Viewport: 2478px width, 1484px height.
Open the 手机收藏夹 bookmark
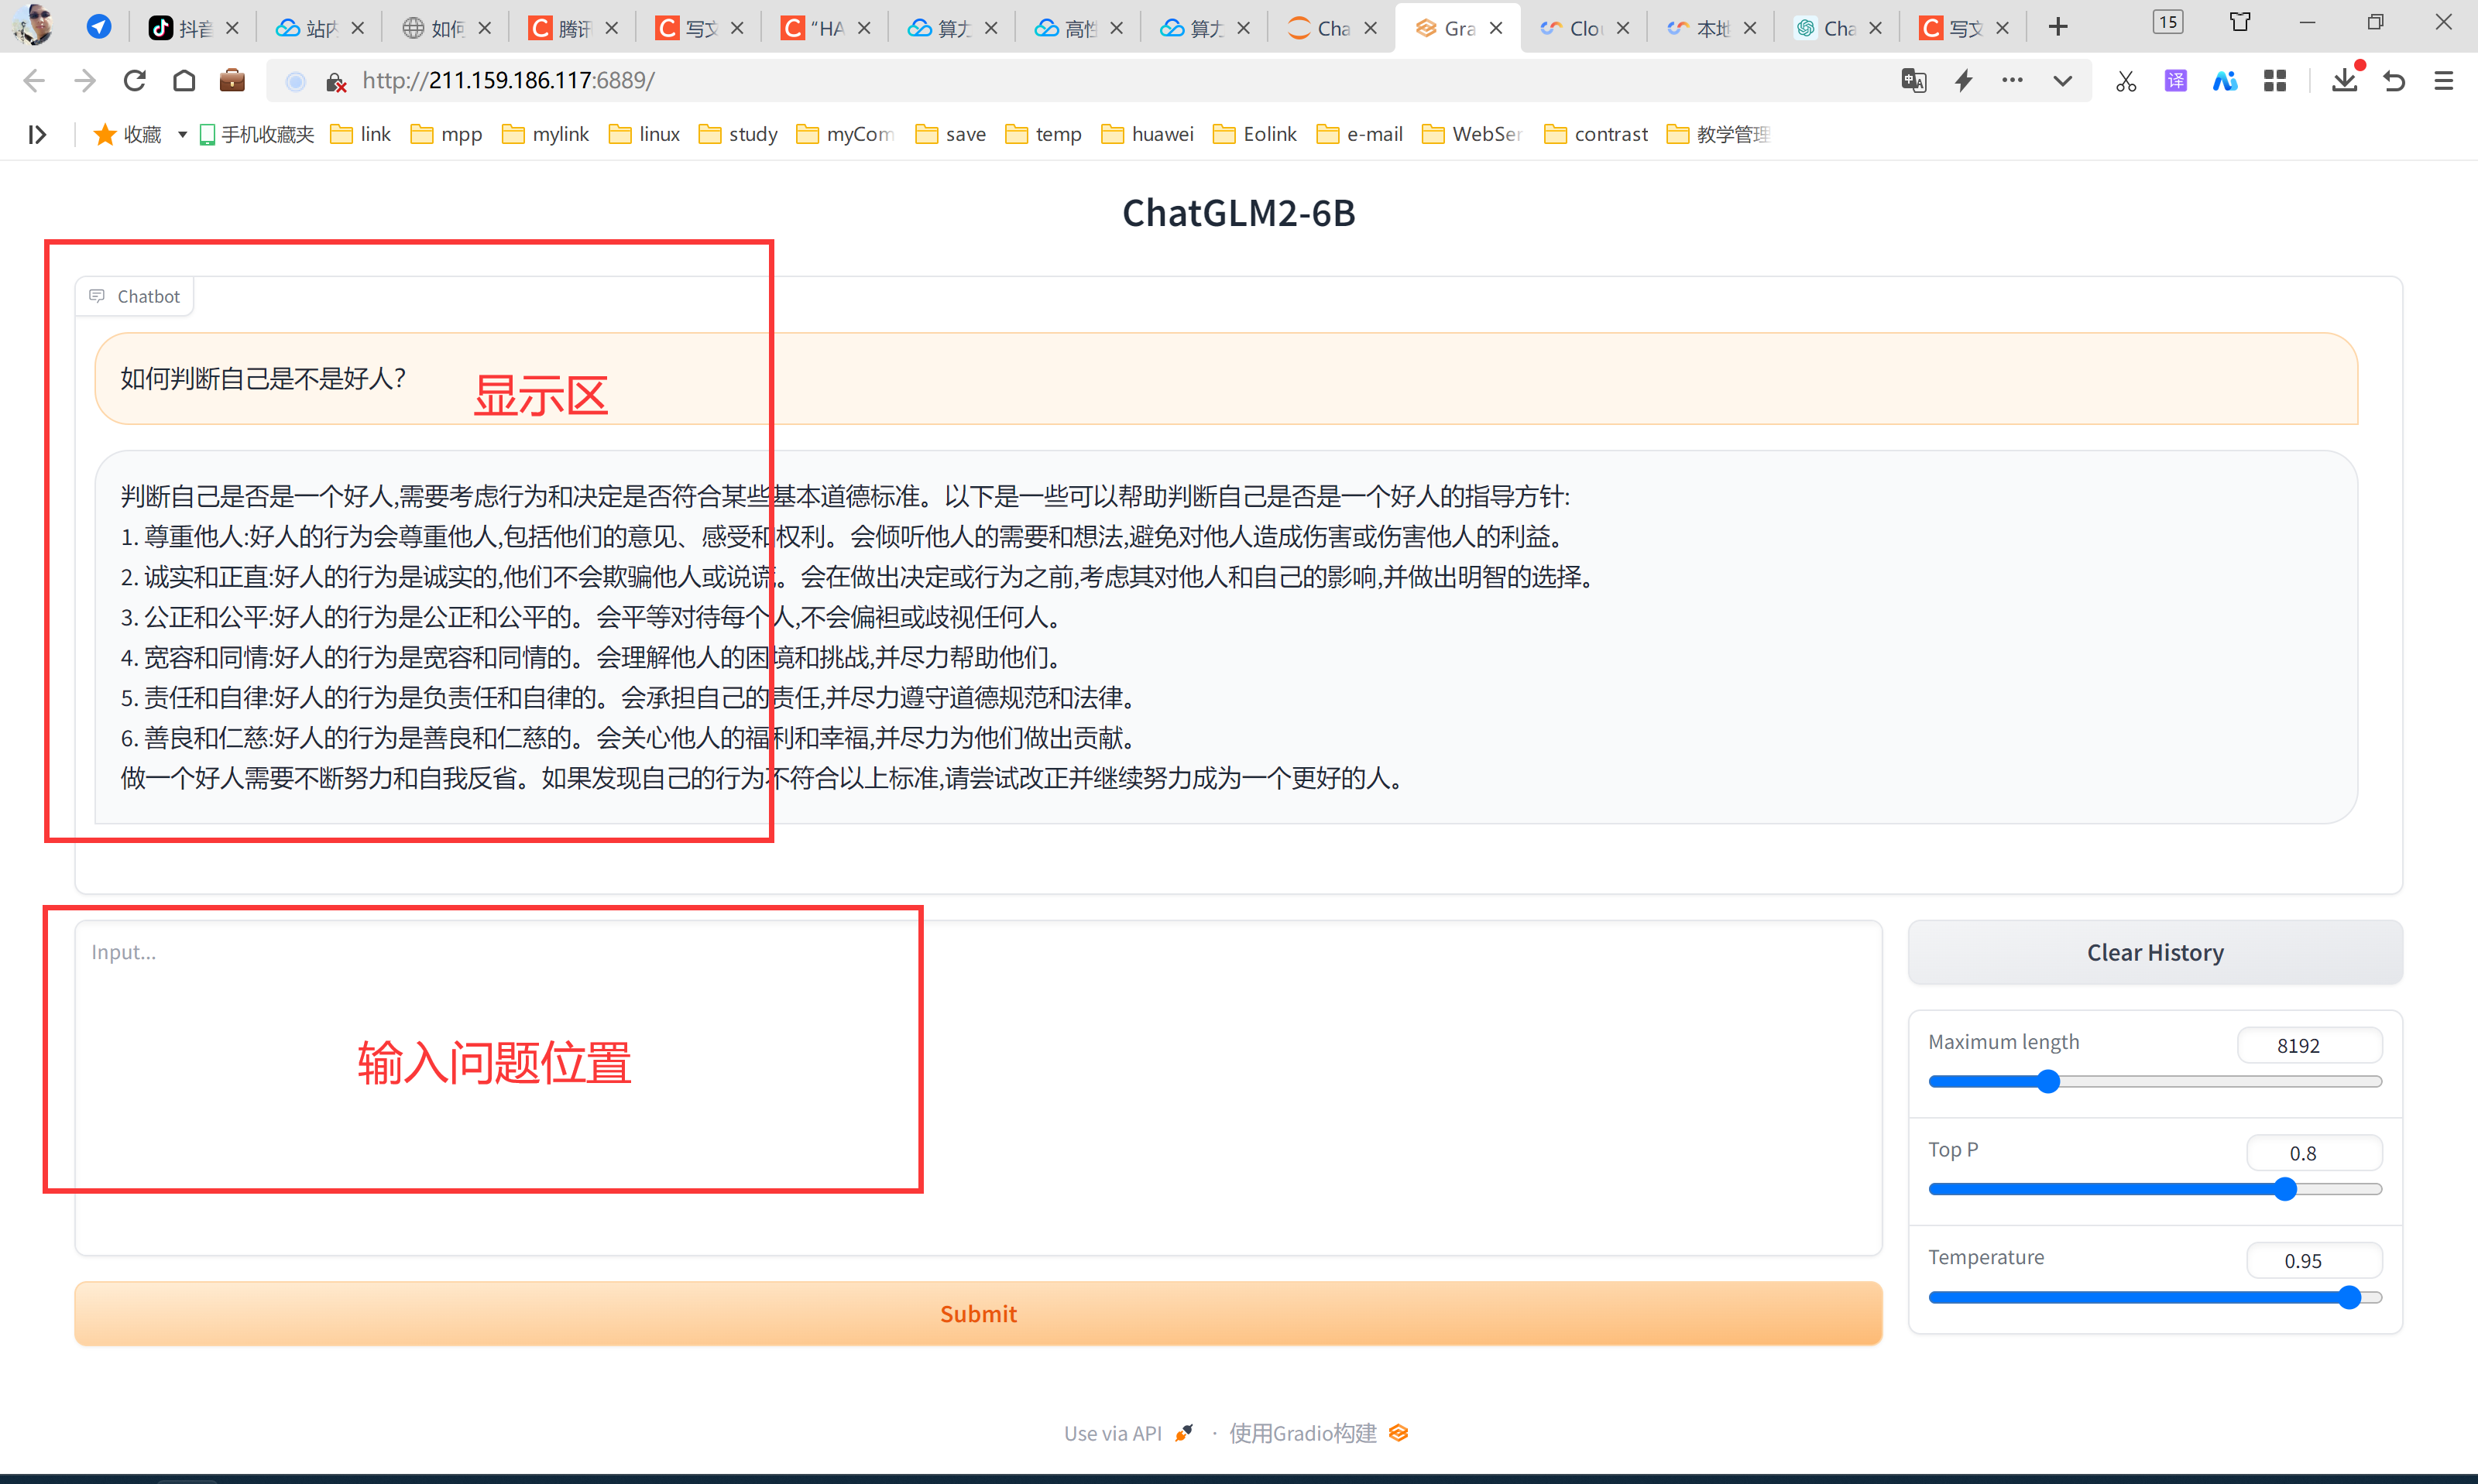point(257,134)
